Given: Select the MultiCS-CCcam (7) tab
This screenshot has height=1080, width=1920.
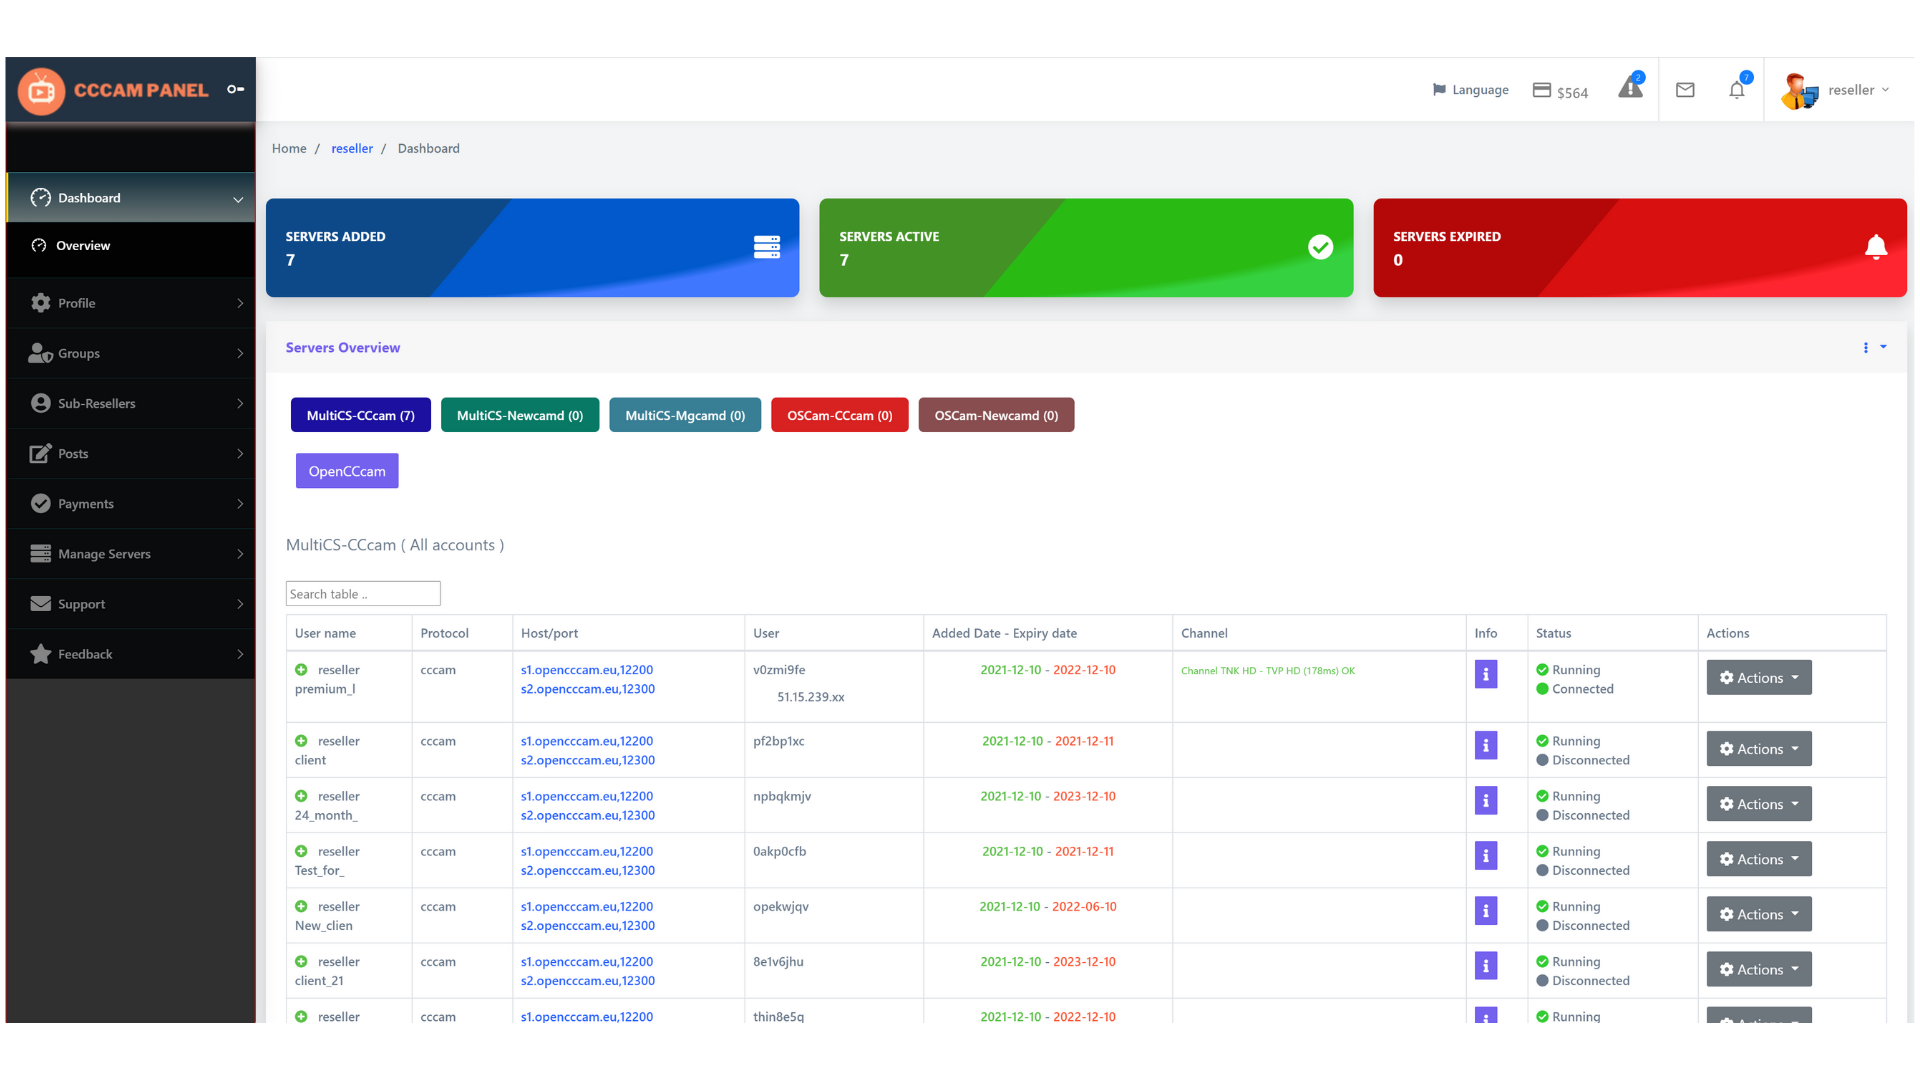Looking at the screenshot, I should pyautogui.click(x=361, y=415).
